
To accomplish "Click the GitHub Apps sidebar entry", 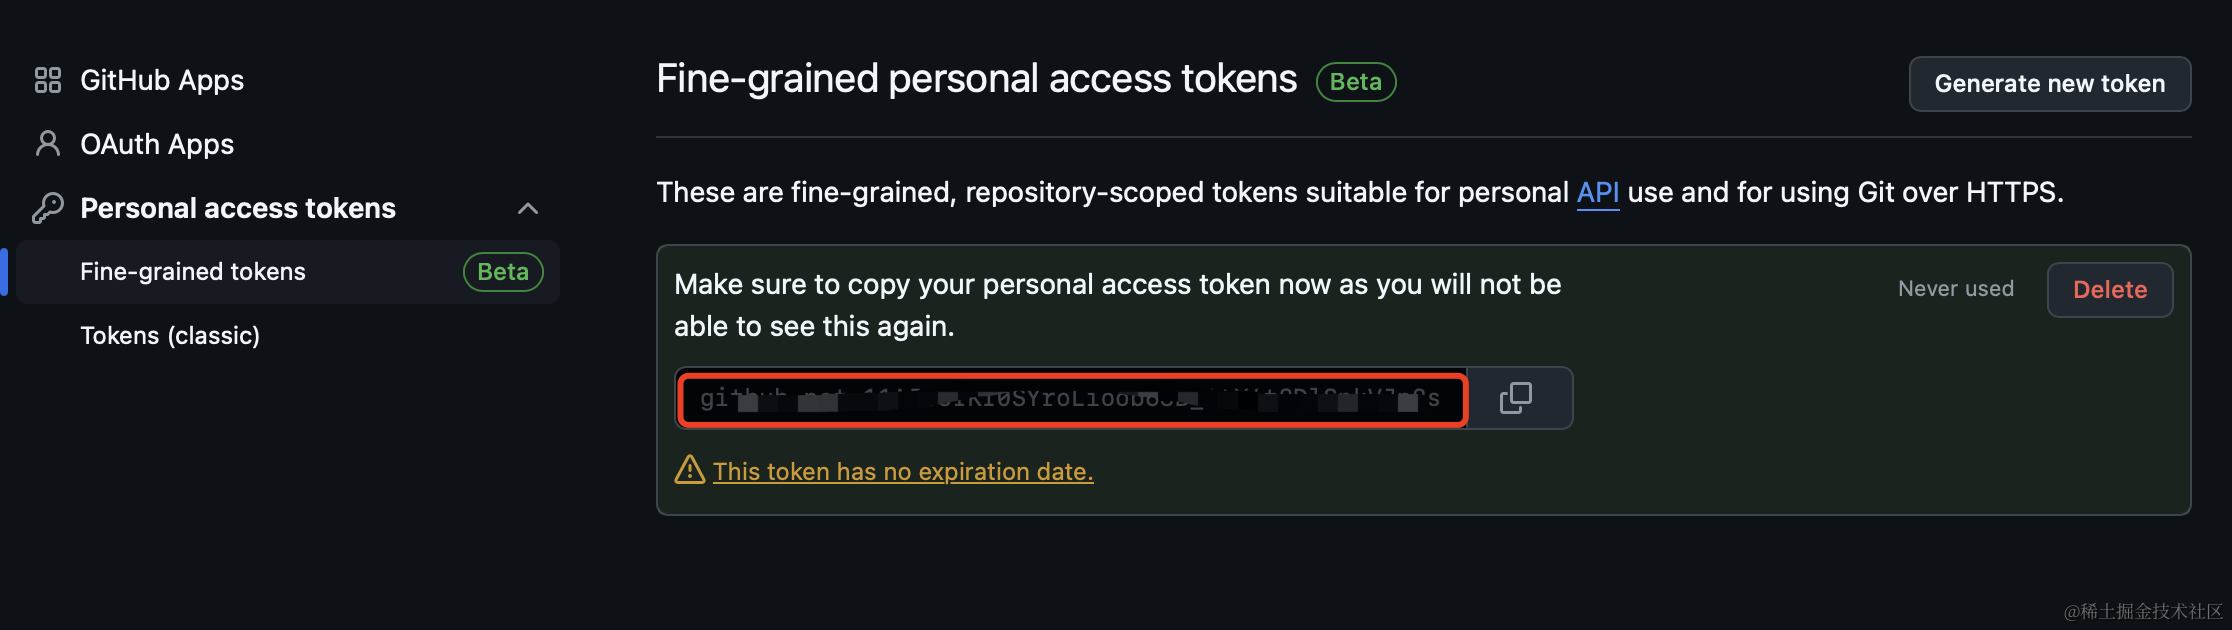I will [x=162, y=80].
